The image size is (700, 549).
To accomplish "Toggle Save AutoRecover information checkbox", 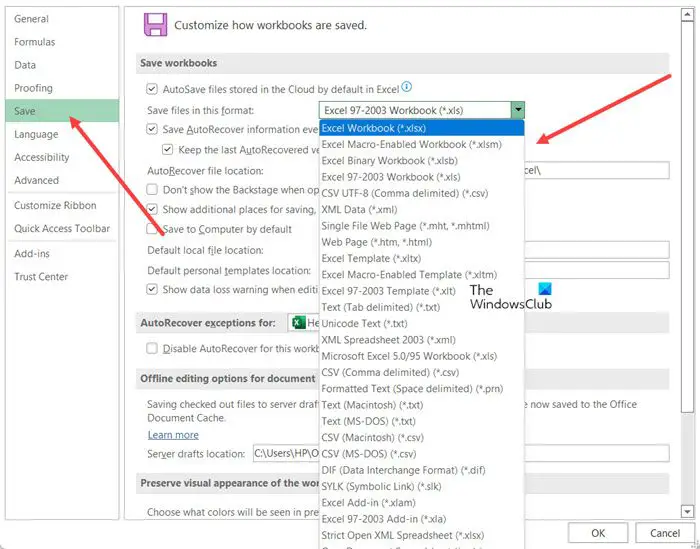I will [x=152, y=129].
